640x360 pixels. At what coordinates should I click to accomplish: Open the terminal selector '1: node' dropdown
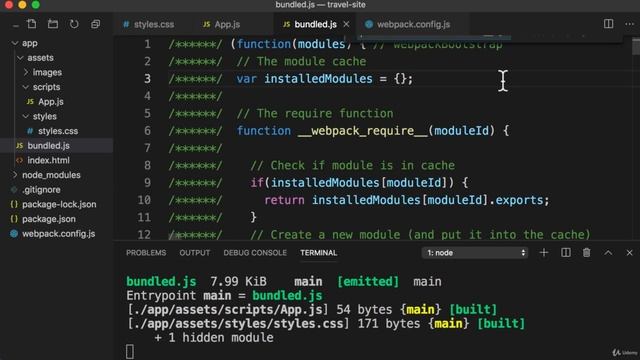pos(475,253)
